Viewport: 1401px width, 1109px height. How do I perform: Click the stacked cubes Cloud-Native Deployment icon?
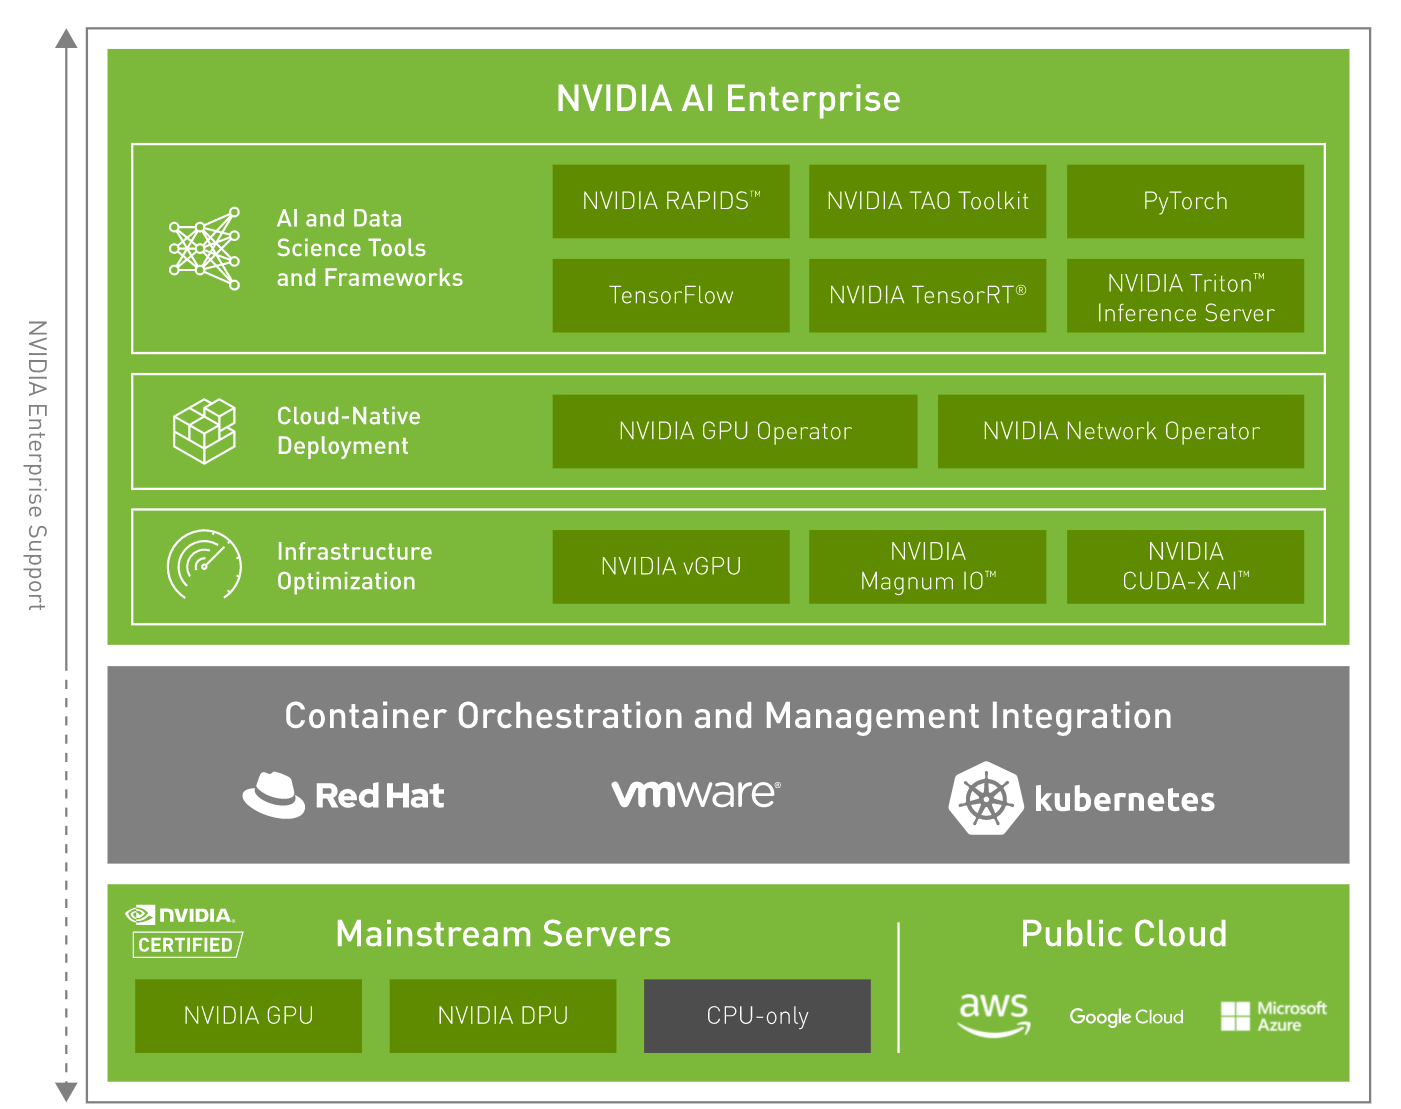point(205,431)
